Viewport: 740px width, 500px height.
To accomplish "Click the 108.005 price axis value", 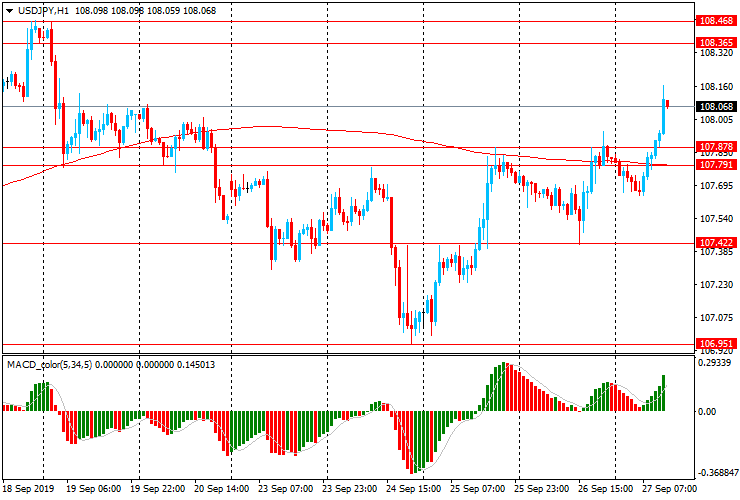I will pos(716,120).
